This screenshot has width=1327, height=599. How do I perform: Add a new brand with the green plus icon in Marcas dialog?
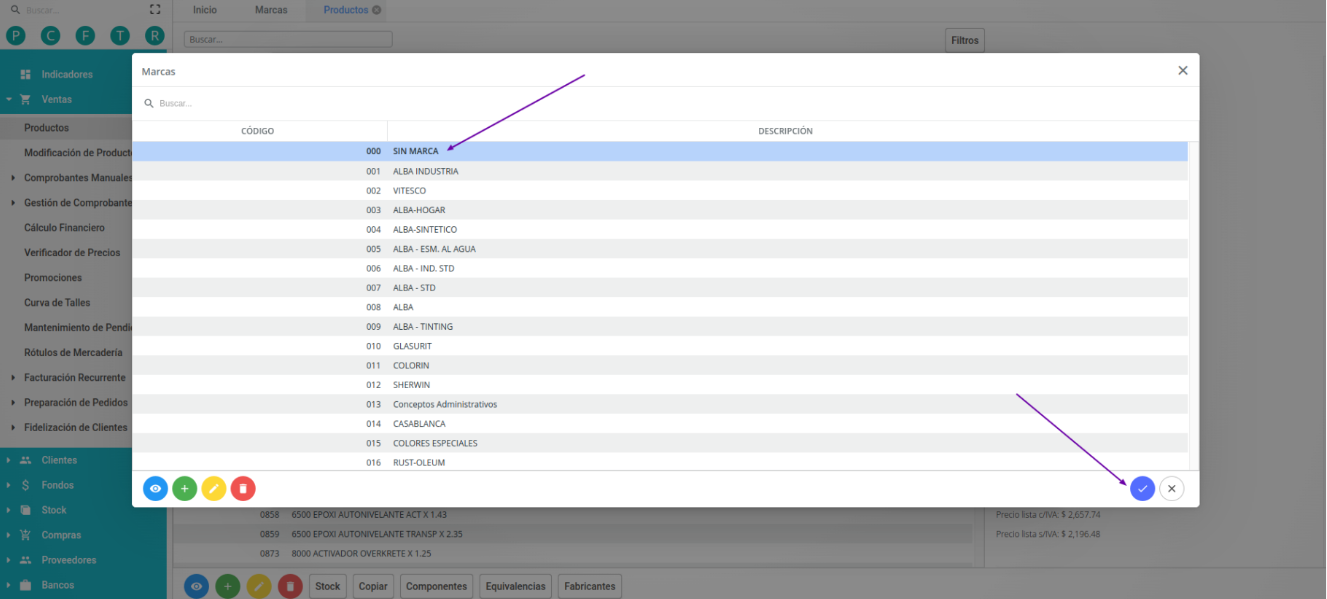coord(184,489)
